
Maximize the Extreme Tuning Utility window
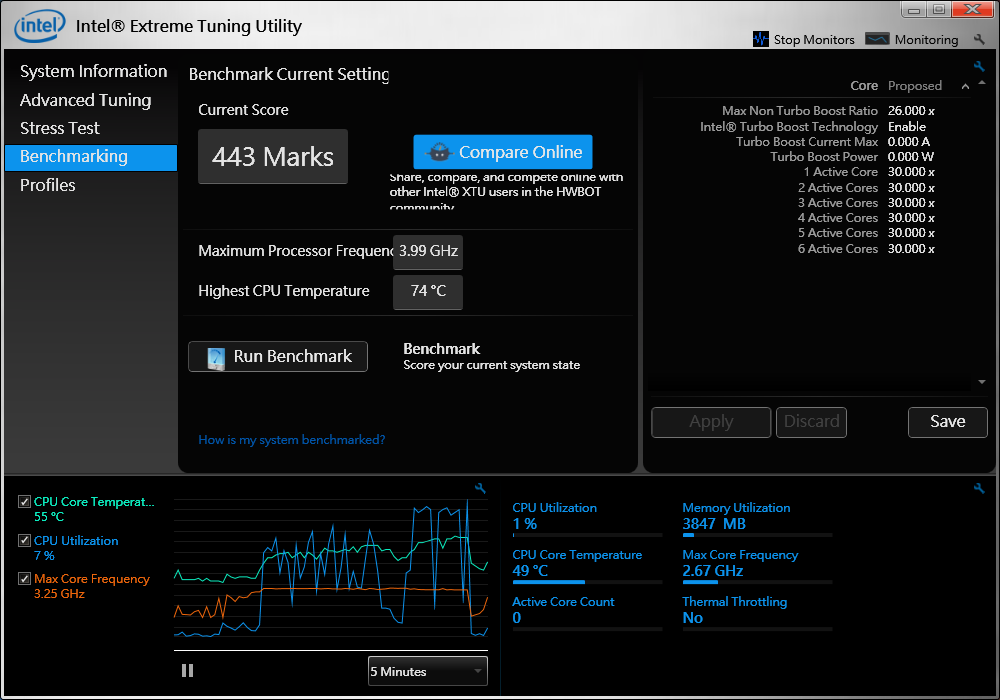939,9
